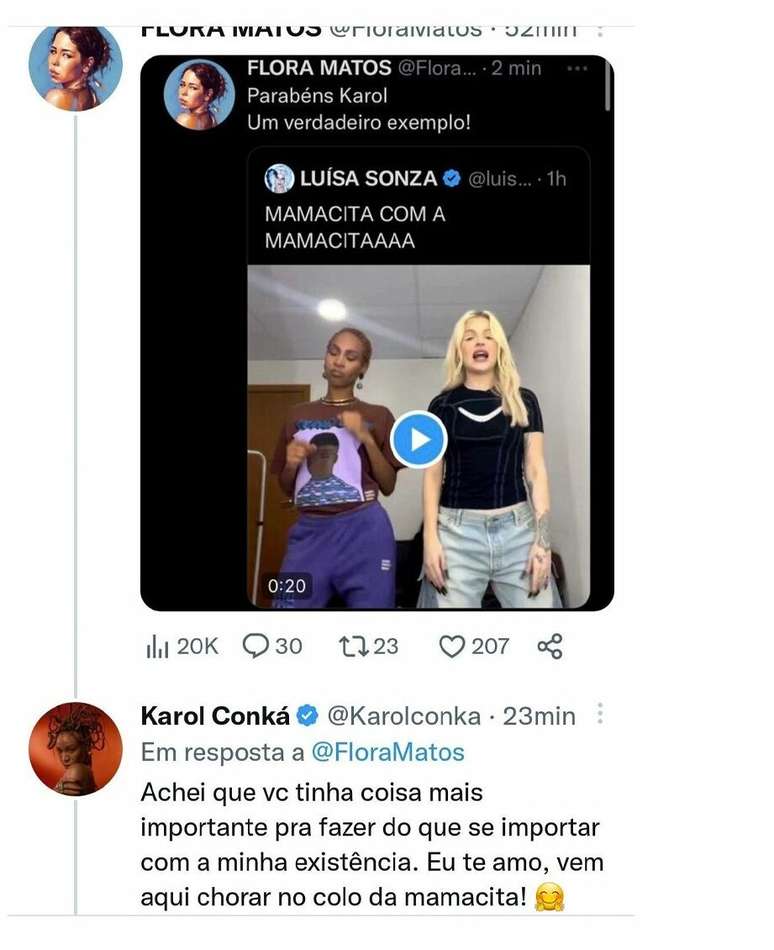Like the tweet with the heart icon
Image resolution: width=774 pixels, height=950 pixels.
click(x=453, y=647)
